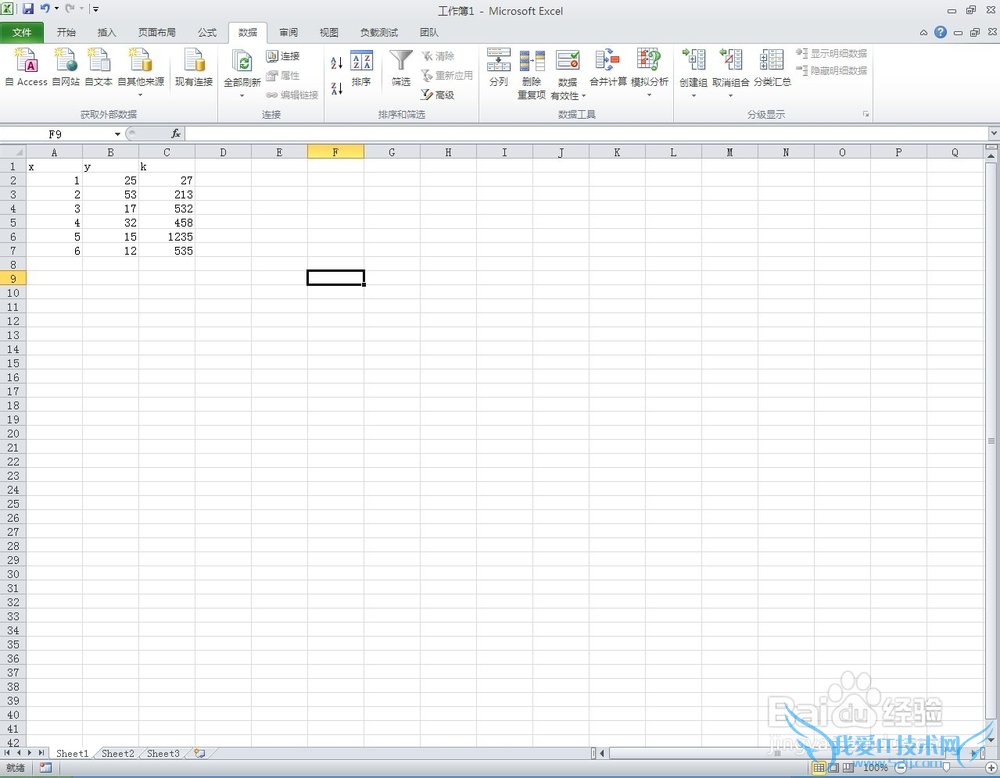Import data from Access
This screenshot has width=1000, height=778.
point(26,68)
